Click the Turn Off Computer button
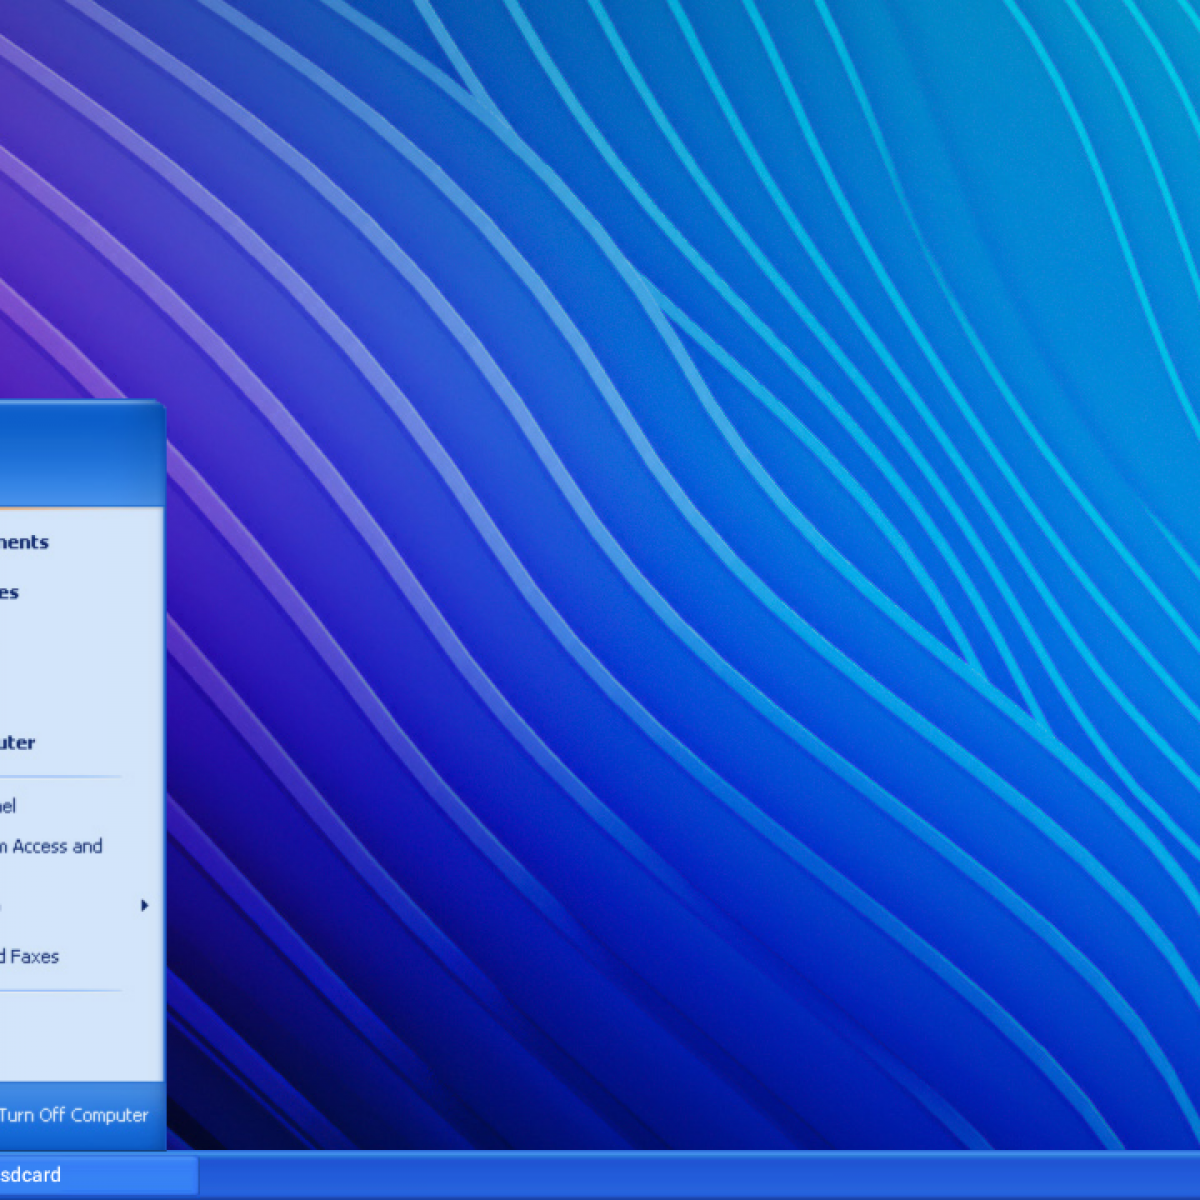Image resolution: width=1200 pixels, height=1200 pixels. point(72,1115)
